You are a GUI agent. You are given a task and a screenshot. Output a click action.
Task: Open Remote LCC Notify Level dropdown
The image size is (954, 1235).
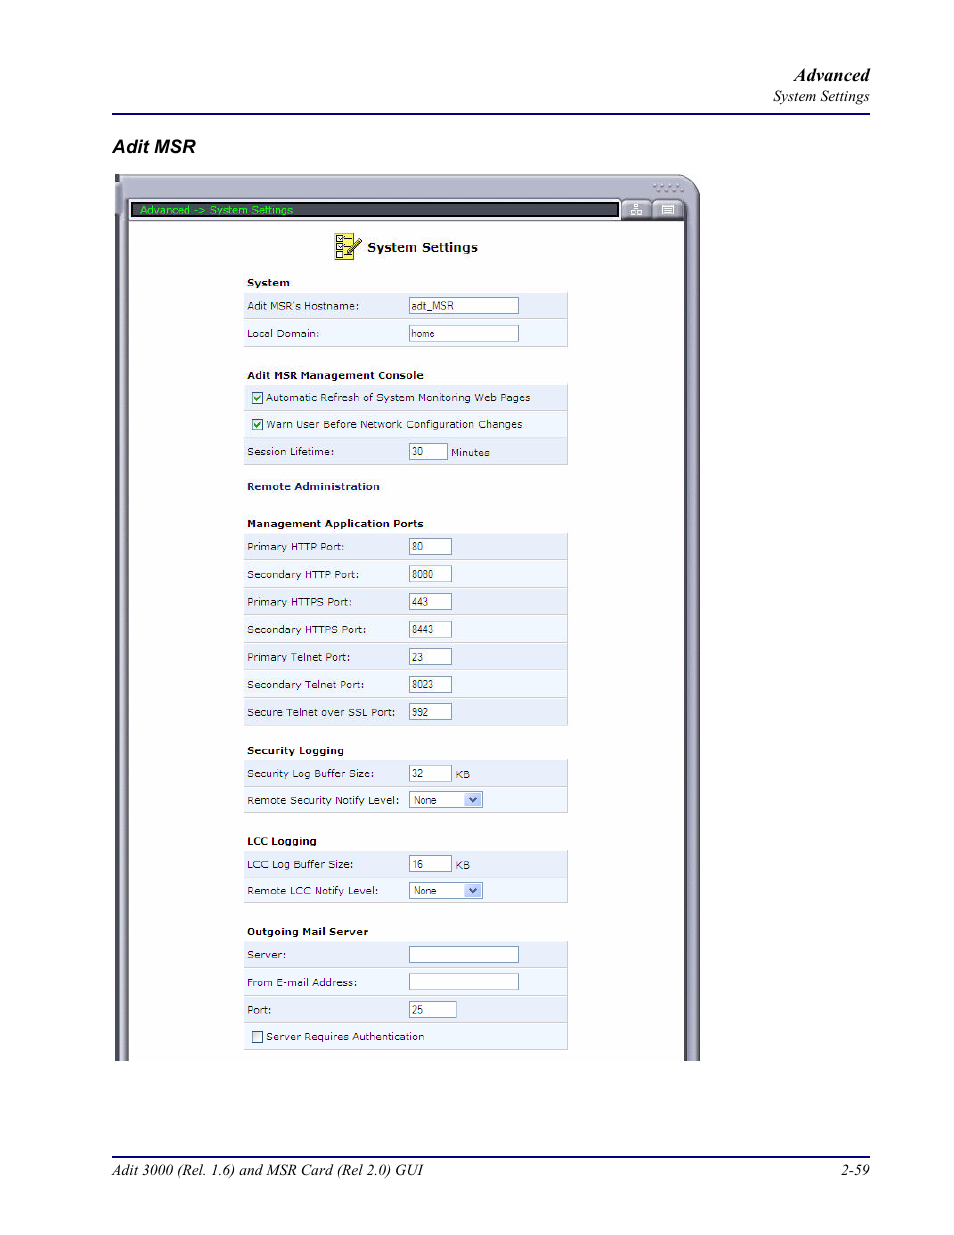click(x=446, y=890)
